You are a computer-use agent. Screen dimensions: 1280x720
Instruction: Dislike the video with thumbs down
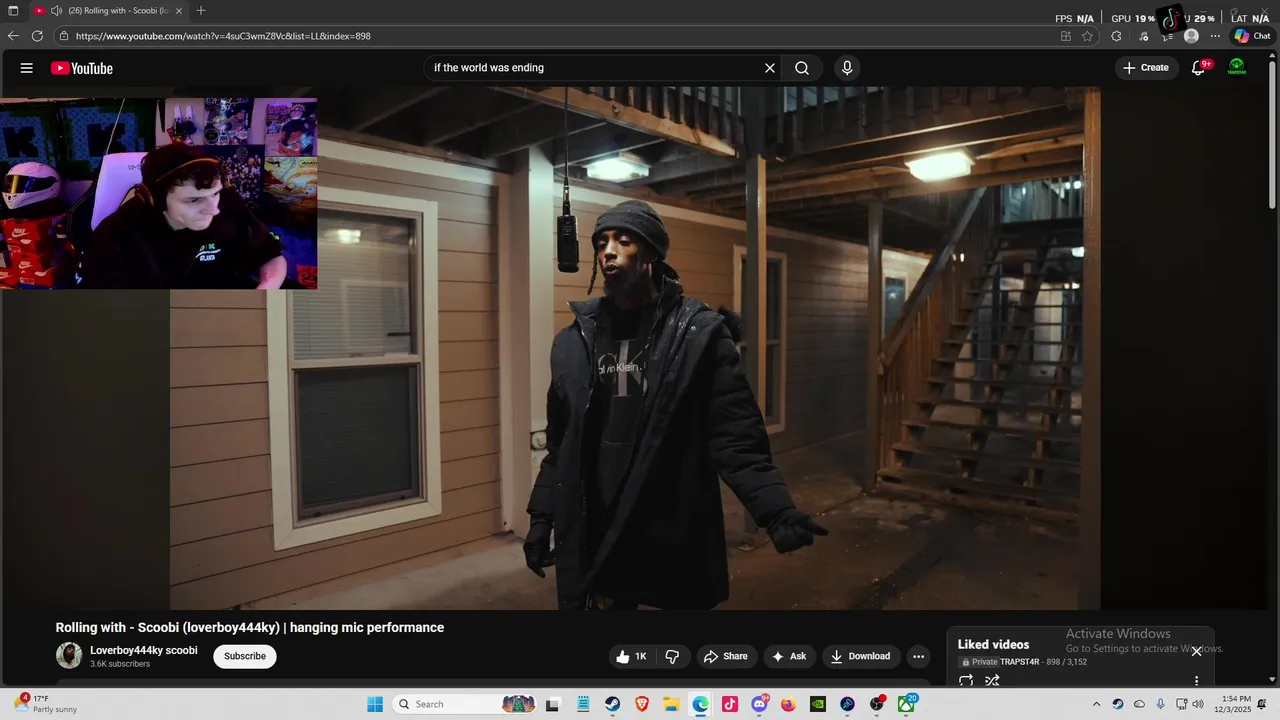672,656
